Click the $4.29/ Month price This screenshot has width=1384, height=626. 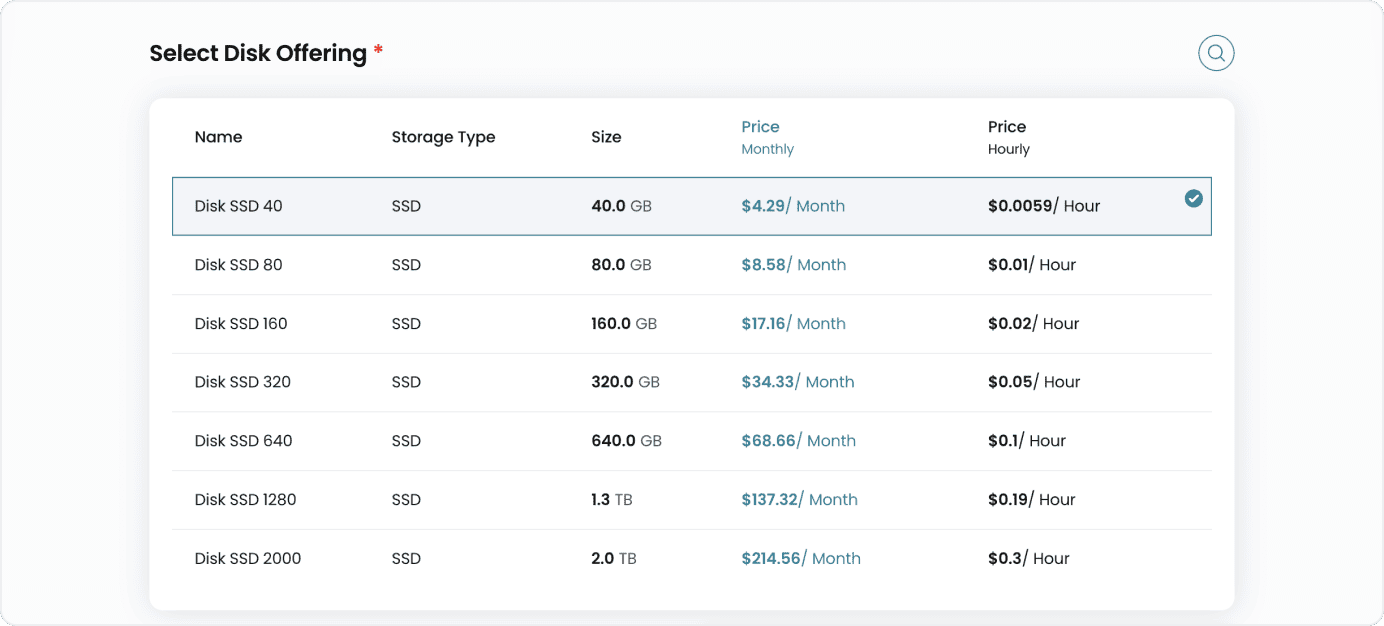[x=792, y=206]
